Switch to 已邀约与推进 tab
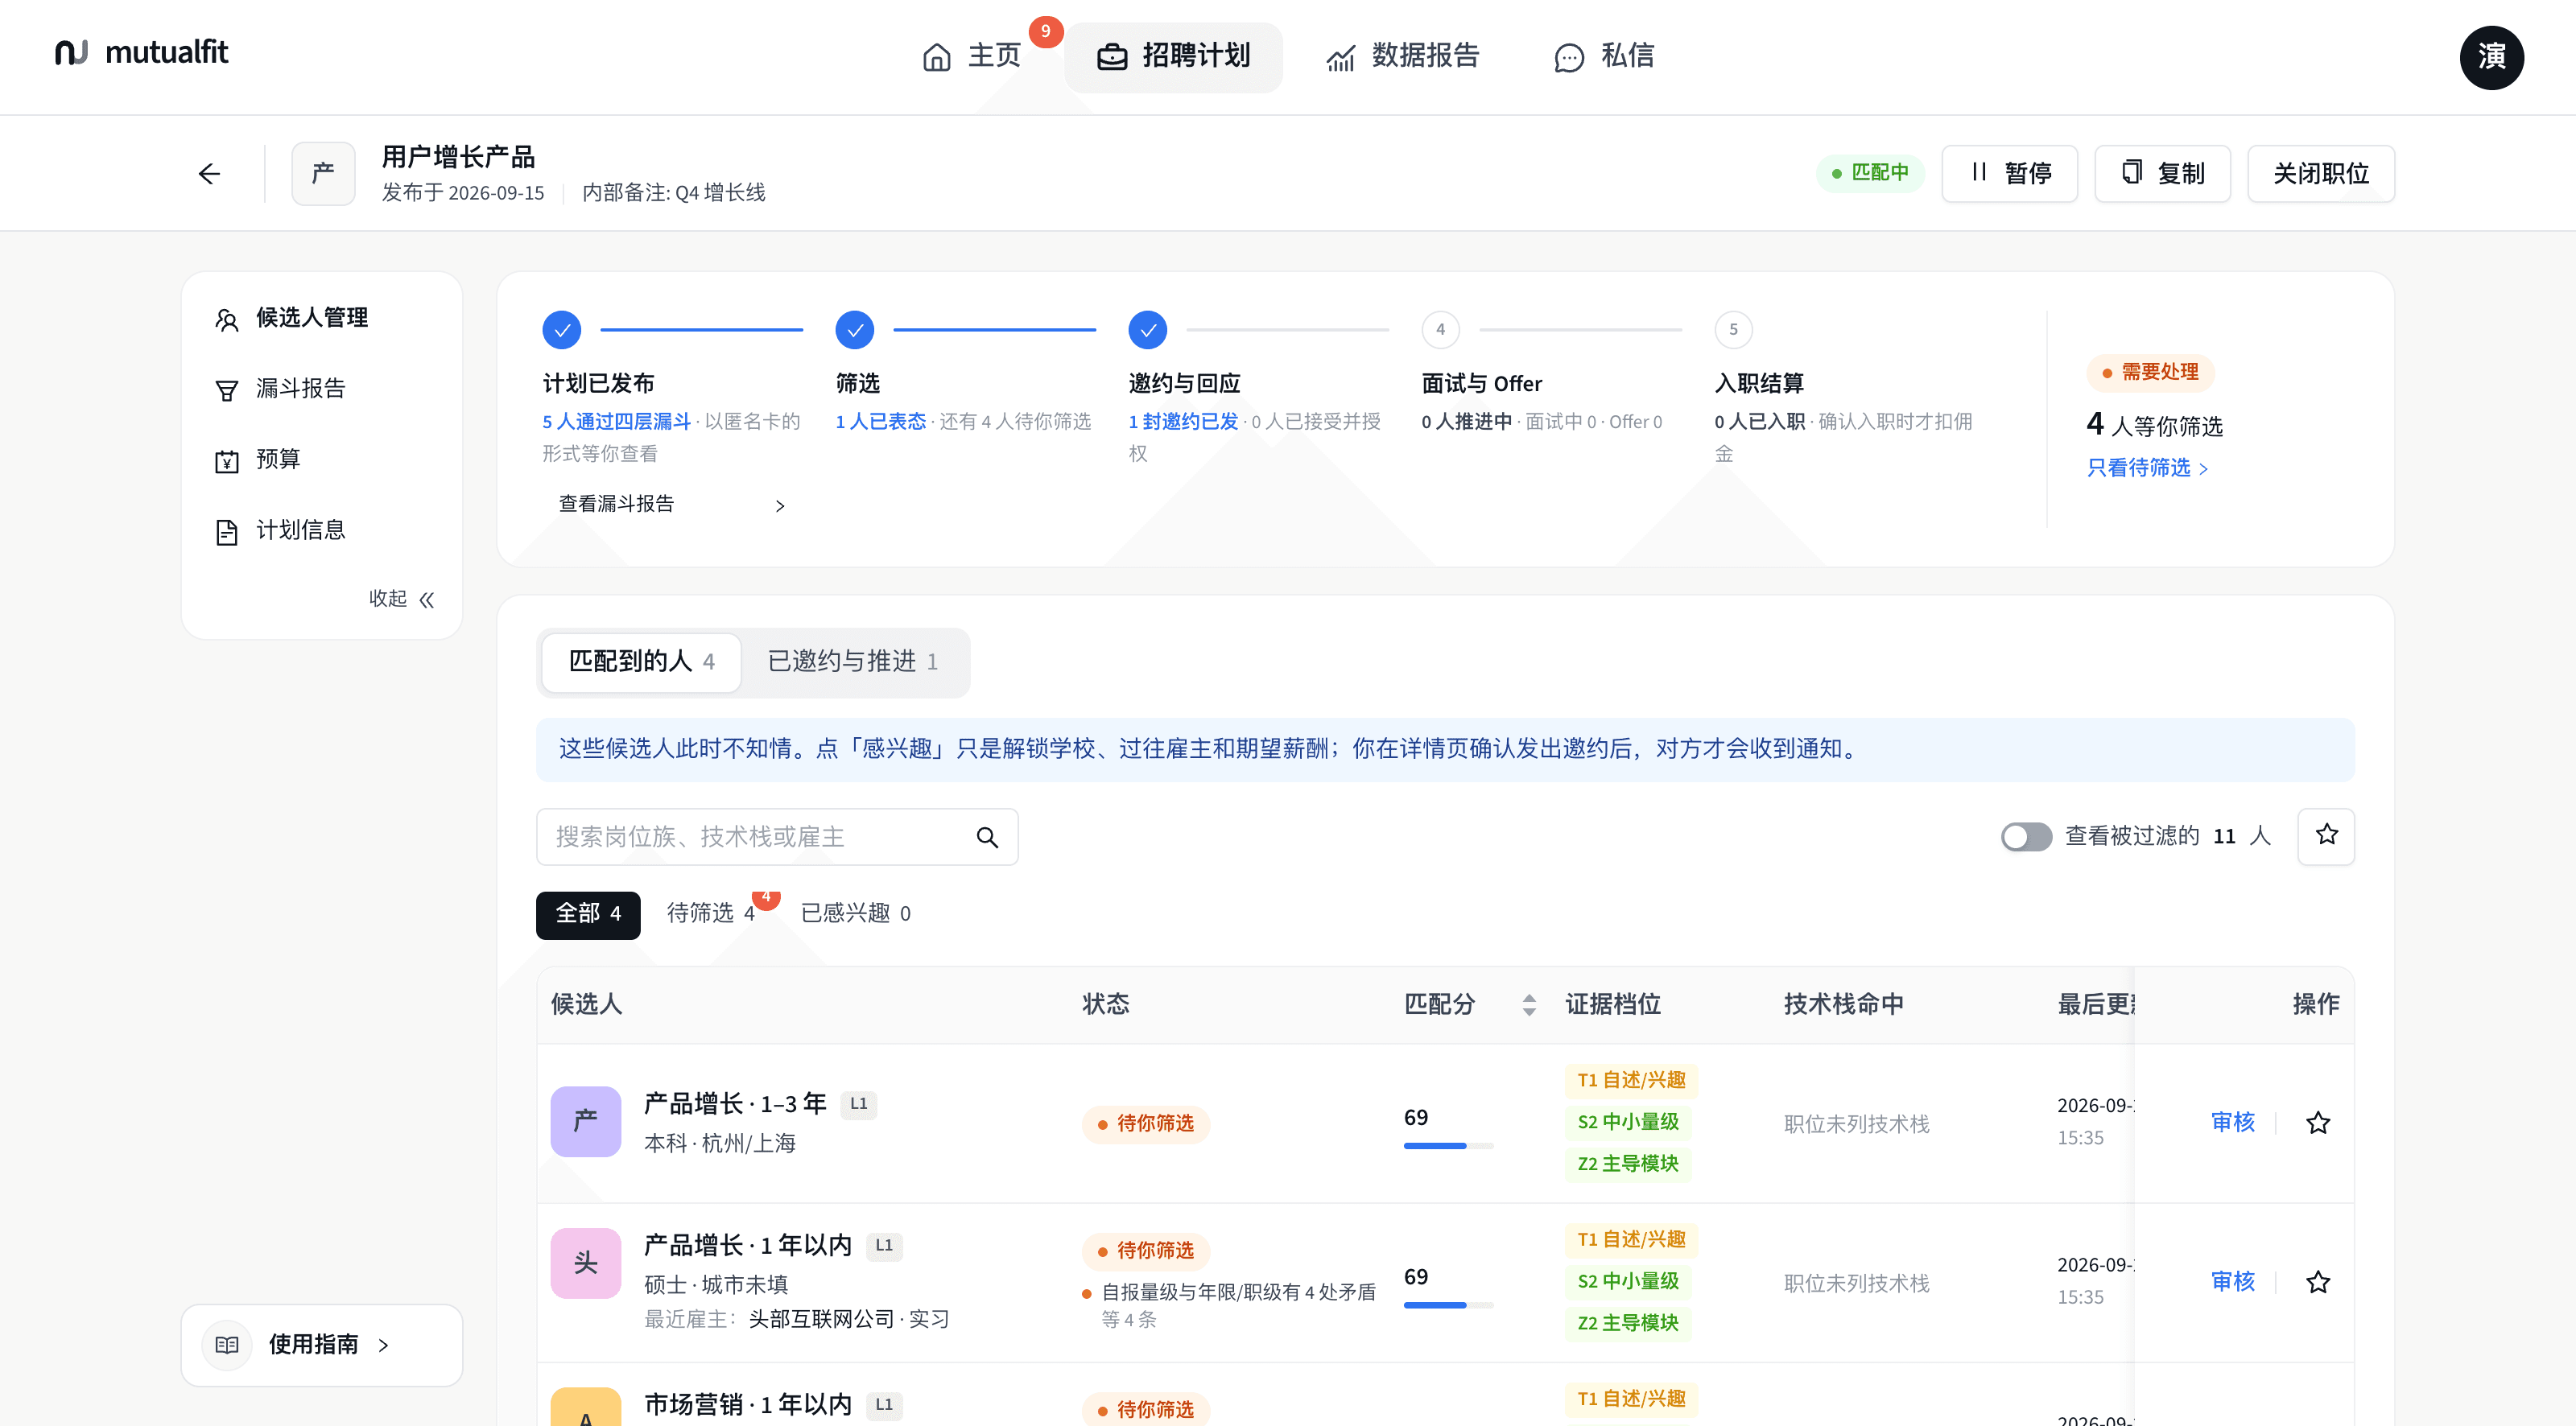2576x1426 pixels. click(x=853, y=662)
